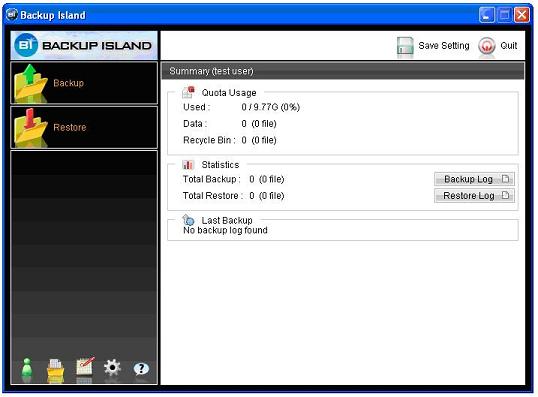Click the Quit text link
The image size is (538, 397).
tap(508, 46)
